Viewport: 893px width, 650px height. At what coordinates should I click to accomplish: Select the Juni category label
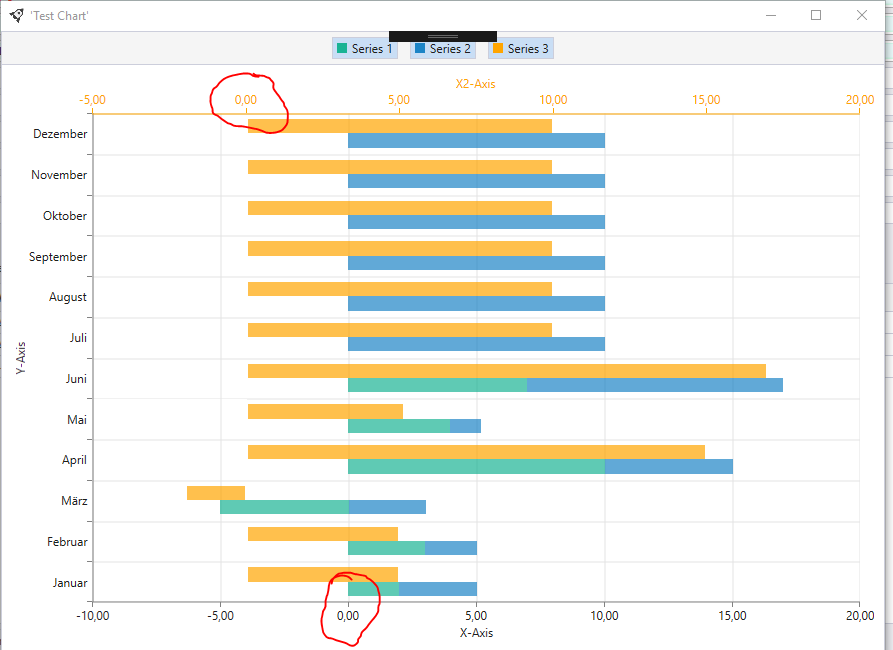coord(76,379)
